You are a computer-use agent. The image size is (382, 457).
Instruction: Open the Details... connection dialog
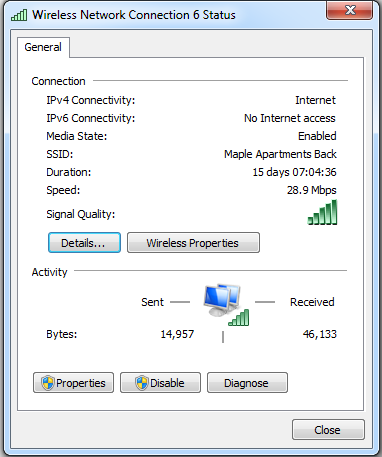pyautogui.click(x=84, y=243)
